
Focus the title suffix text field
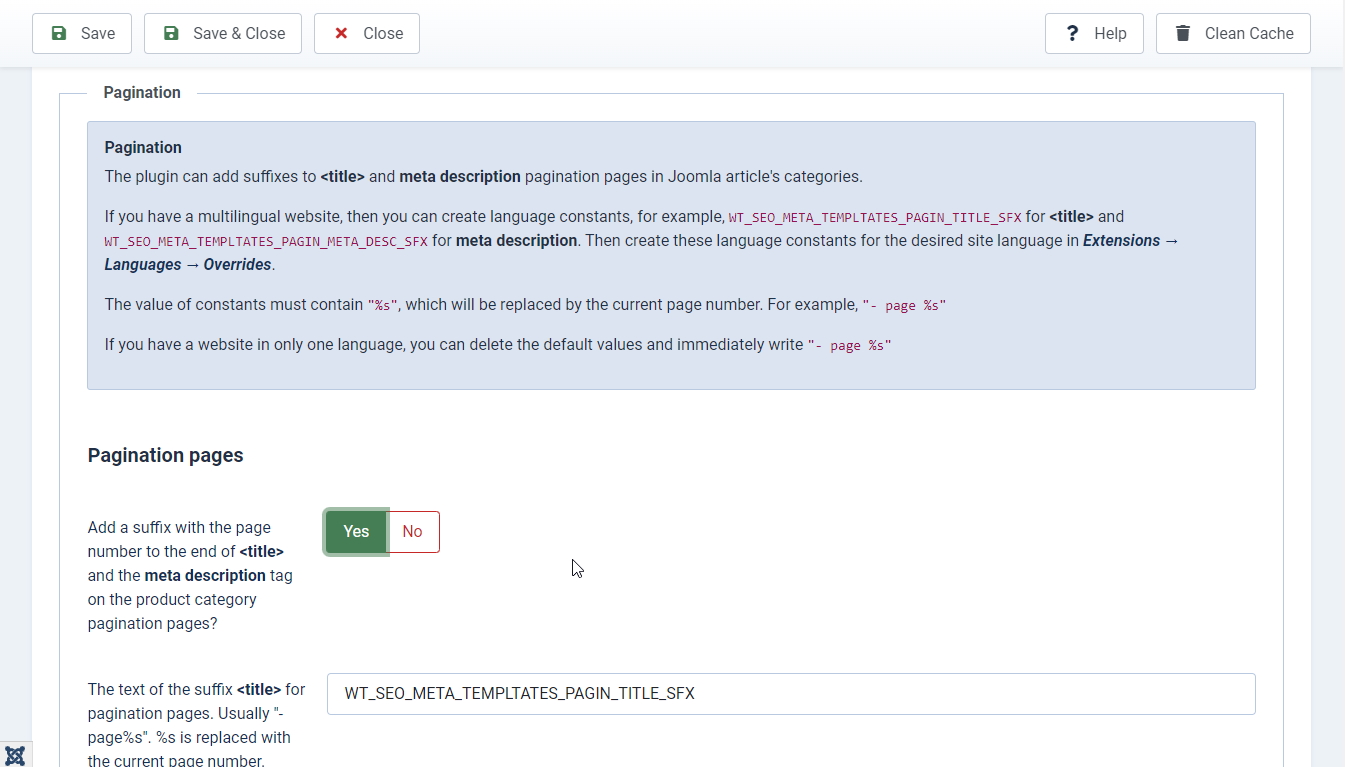[790, 694]
